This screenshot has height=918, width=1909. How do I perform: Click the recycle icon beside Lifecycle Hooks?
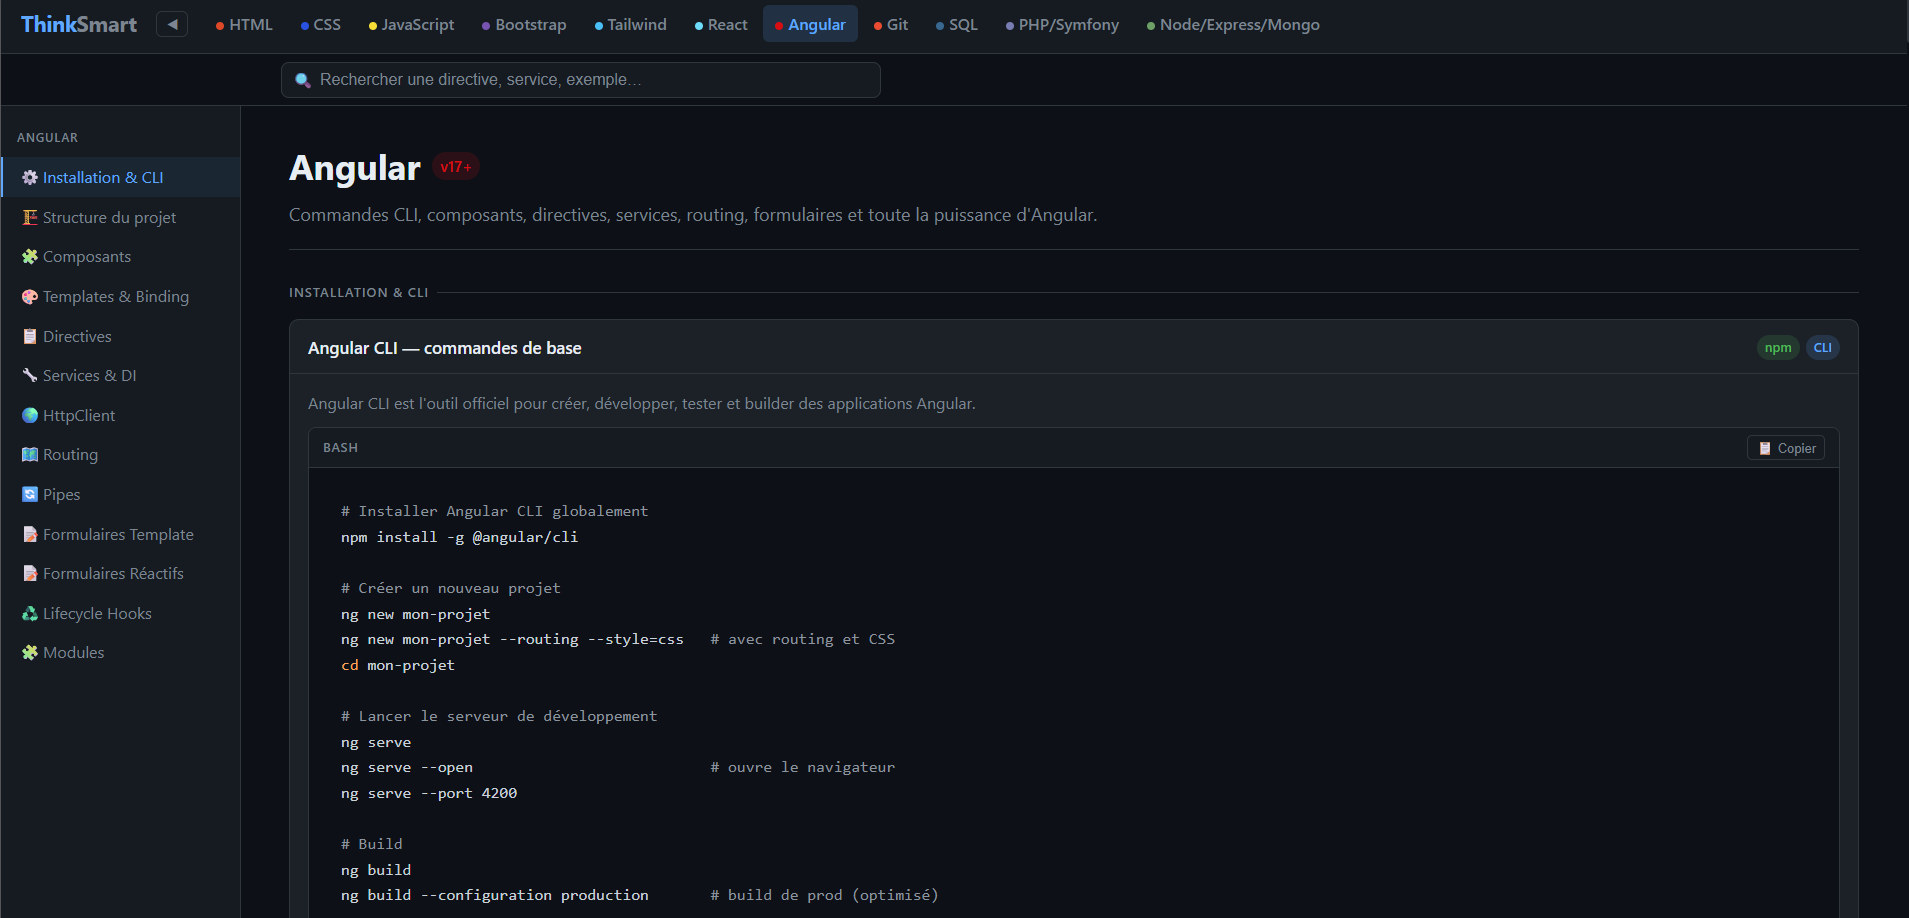pos(30,614)
